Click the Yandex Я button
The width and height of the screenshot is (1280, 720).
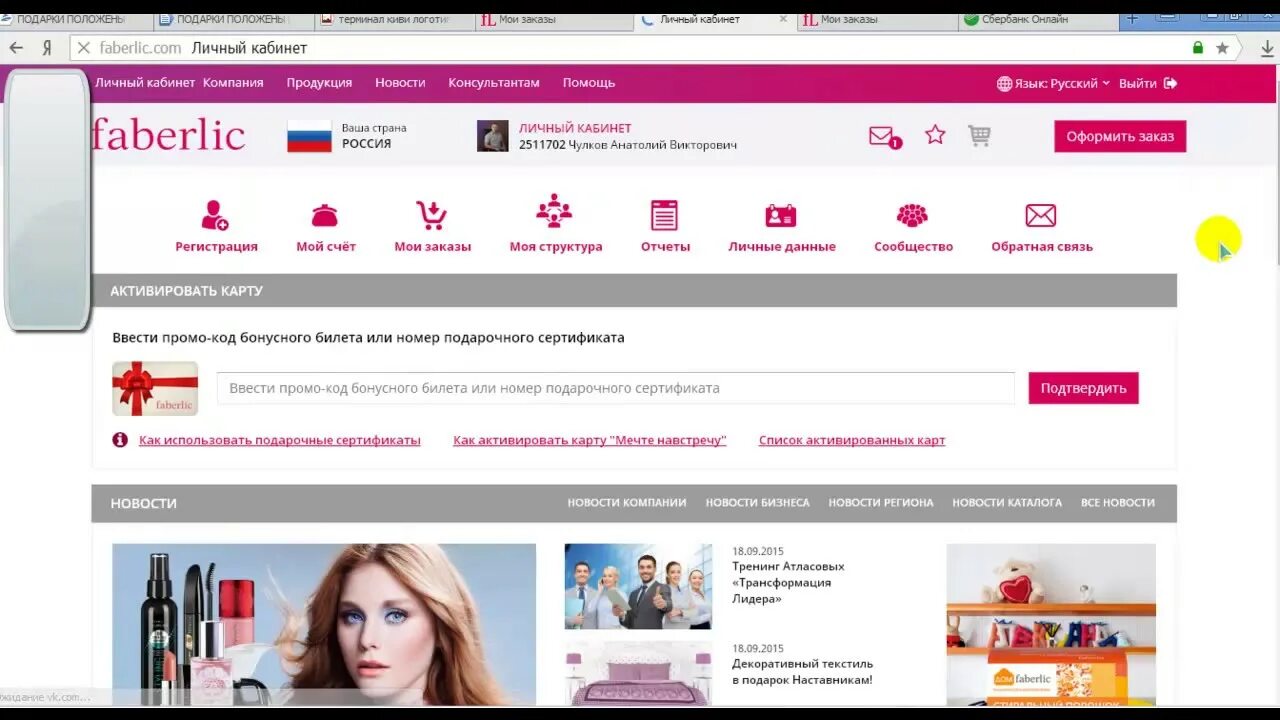click(x=47, y=48)
